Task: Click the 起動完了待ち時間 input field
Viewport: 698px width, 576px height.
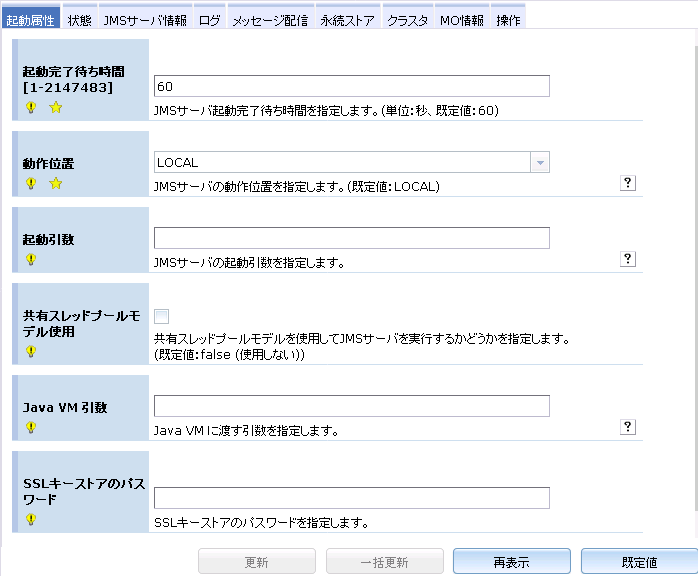Action: (x=352, y=86)
